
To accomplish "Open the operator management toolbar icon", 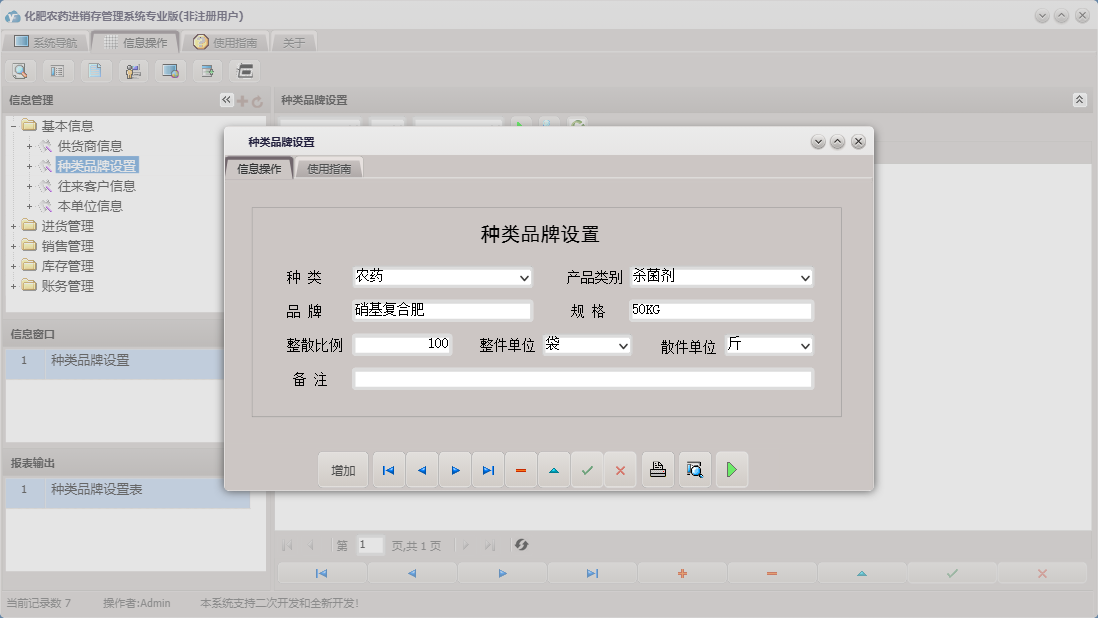I will pyautogui.click(x=132, y=71).
